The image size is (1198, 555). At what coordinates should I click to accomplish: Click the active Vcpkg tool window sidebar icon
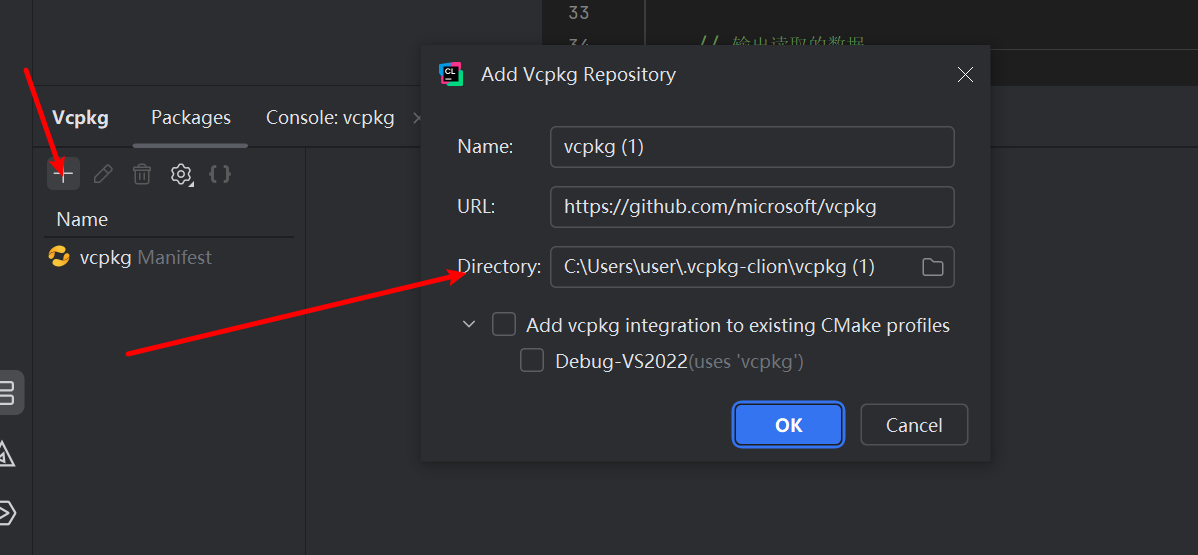pos(8,392)
